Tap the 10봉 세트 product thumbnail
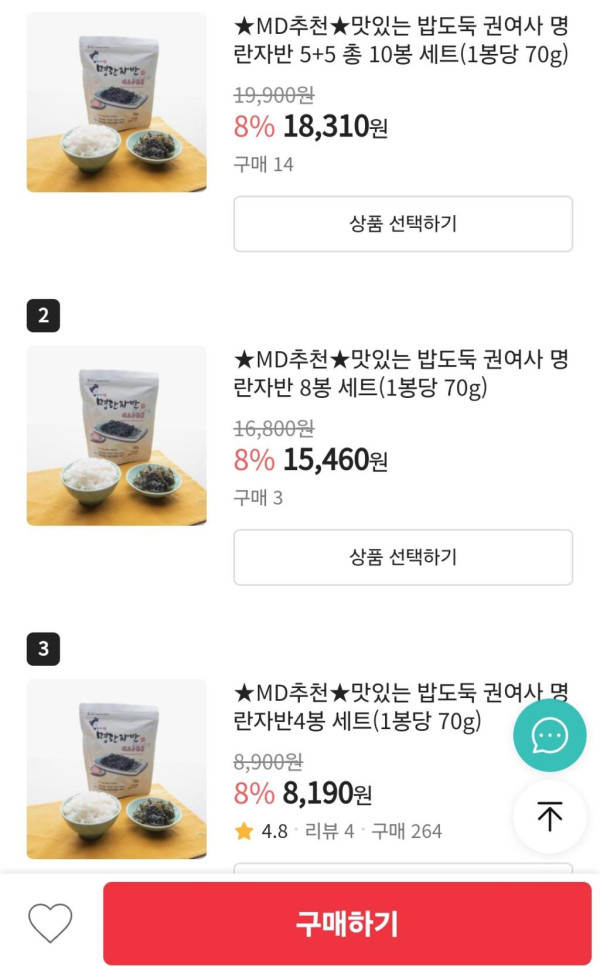 (116, 102)
